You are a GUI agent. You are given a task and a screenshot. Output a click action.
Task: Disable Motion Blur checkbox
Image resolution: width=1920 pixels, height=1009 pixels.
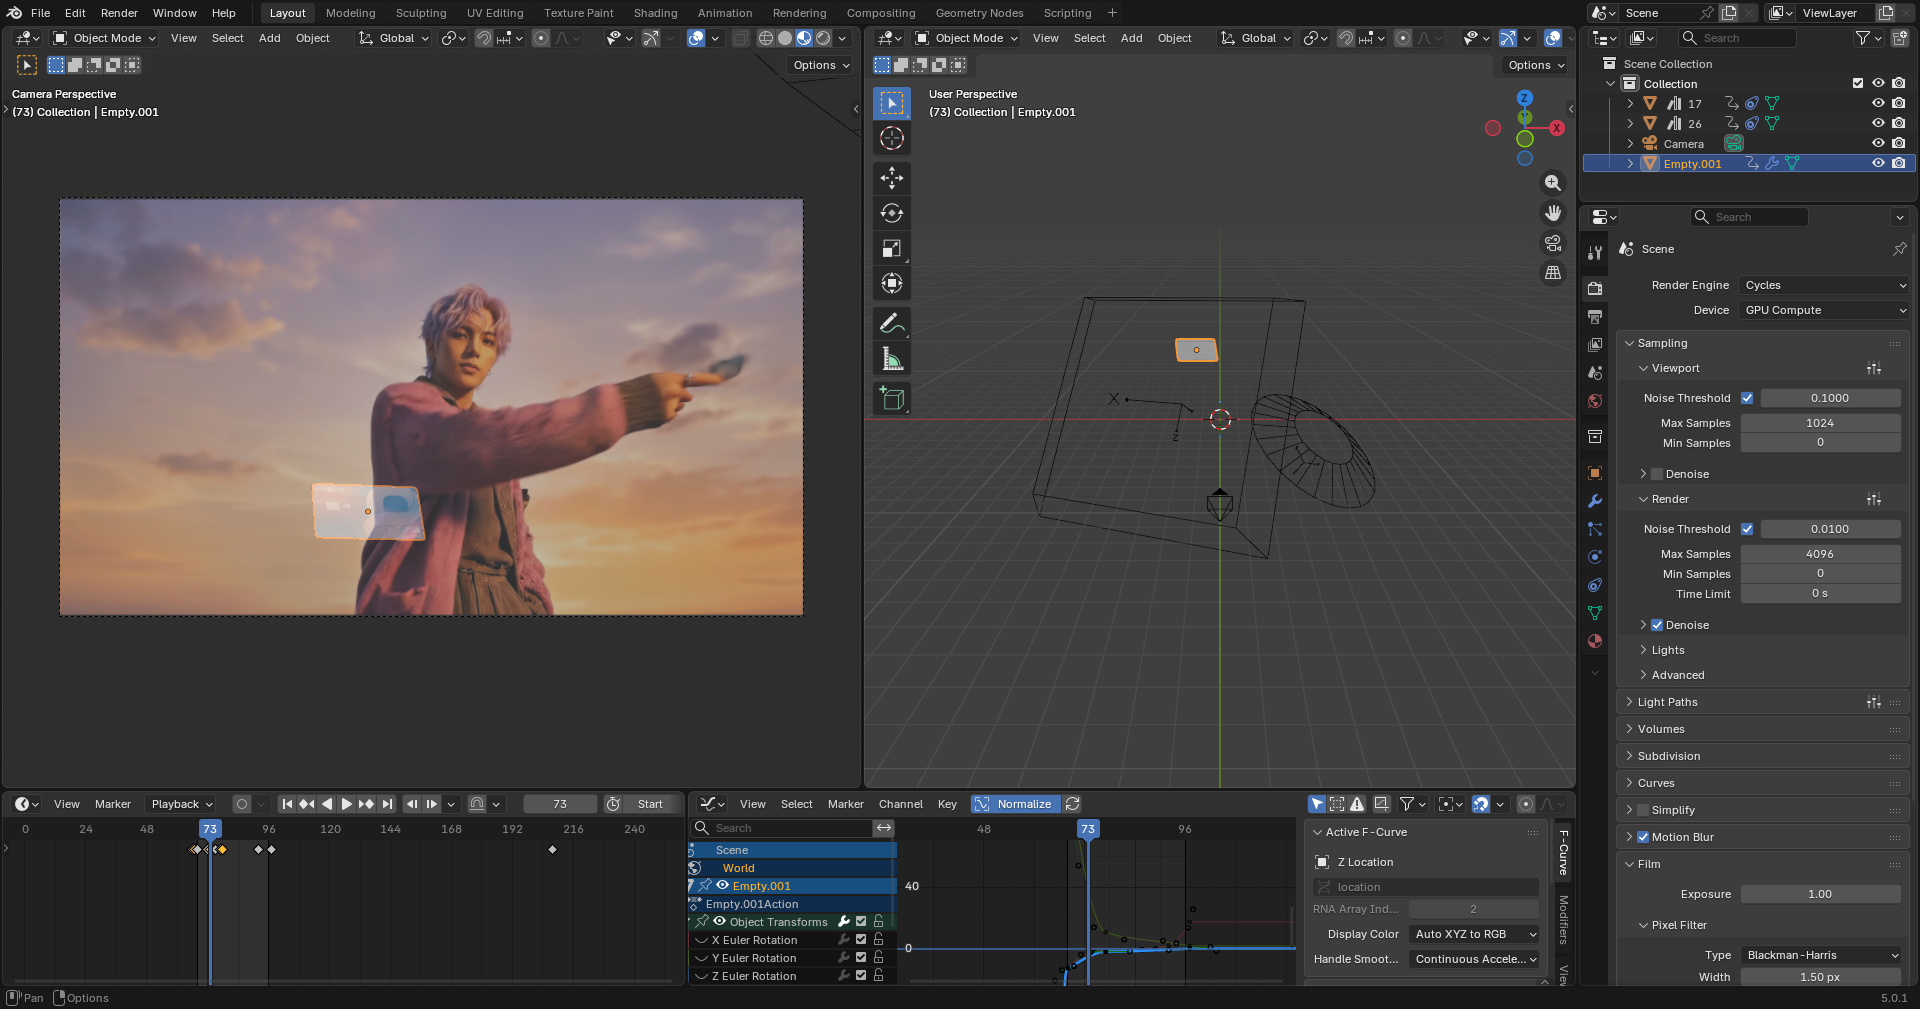[x=1643, y=837]
